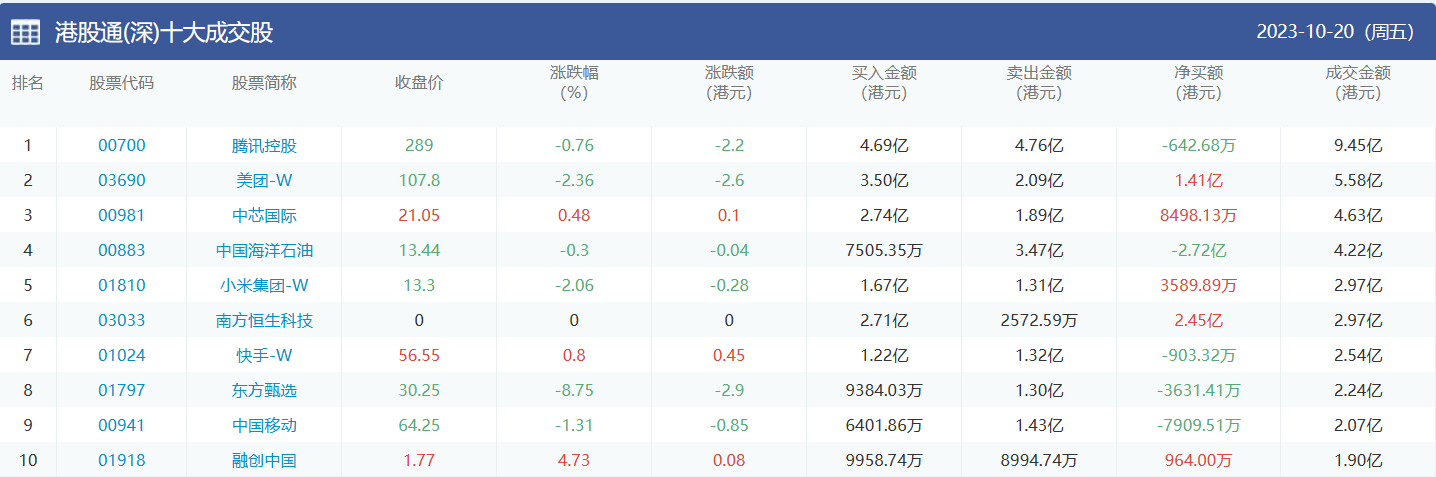Open 东方甄选 stock page
The image size is (1436, 477).
[x=264, y=390]
